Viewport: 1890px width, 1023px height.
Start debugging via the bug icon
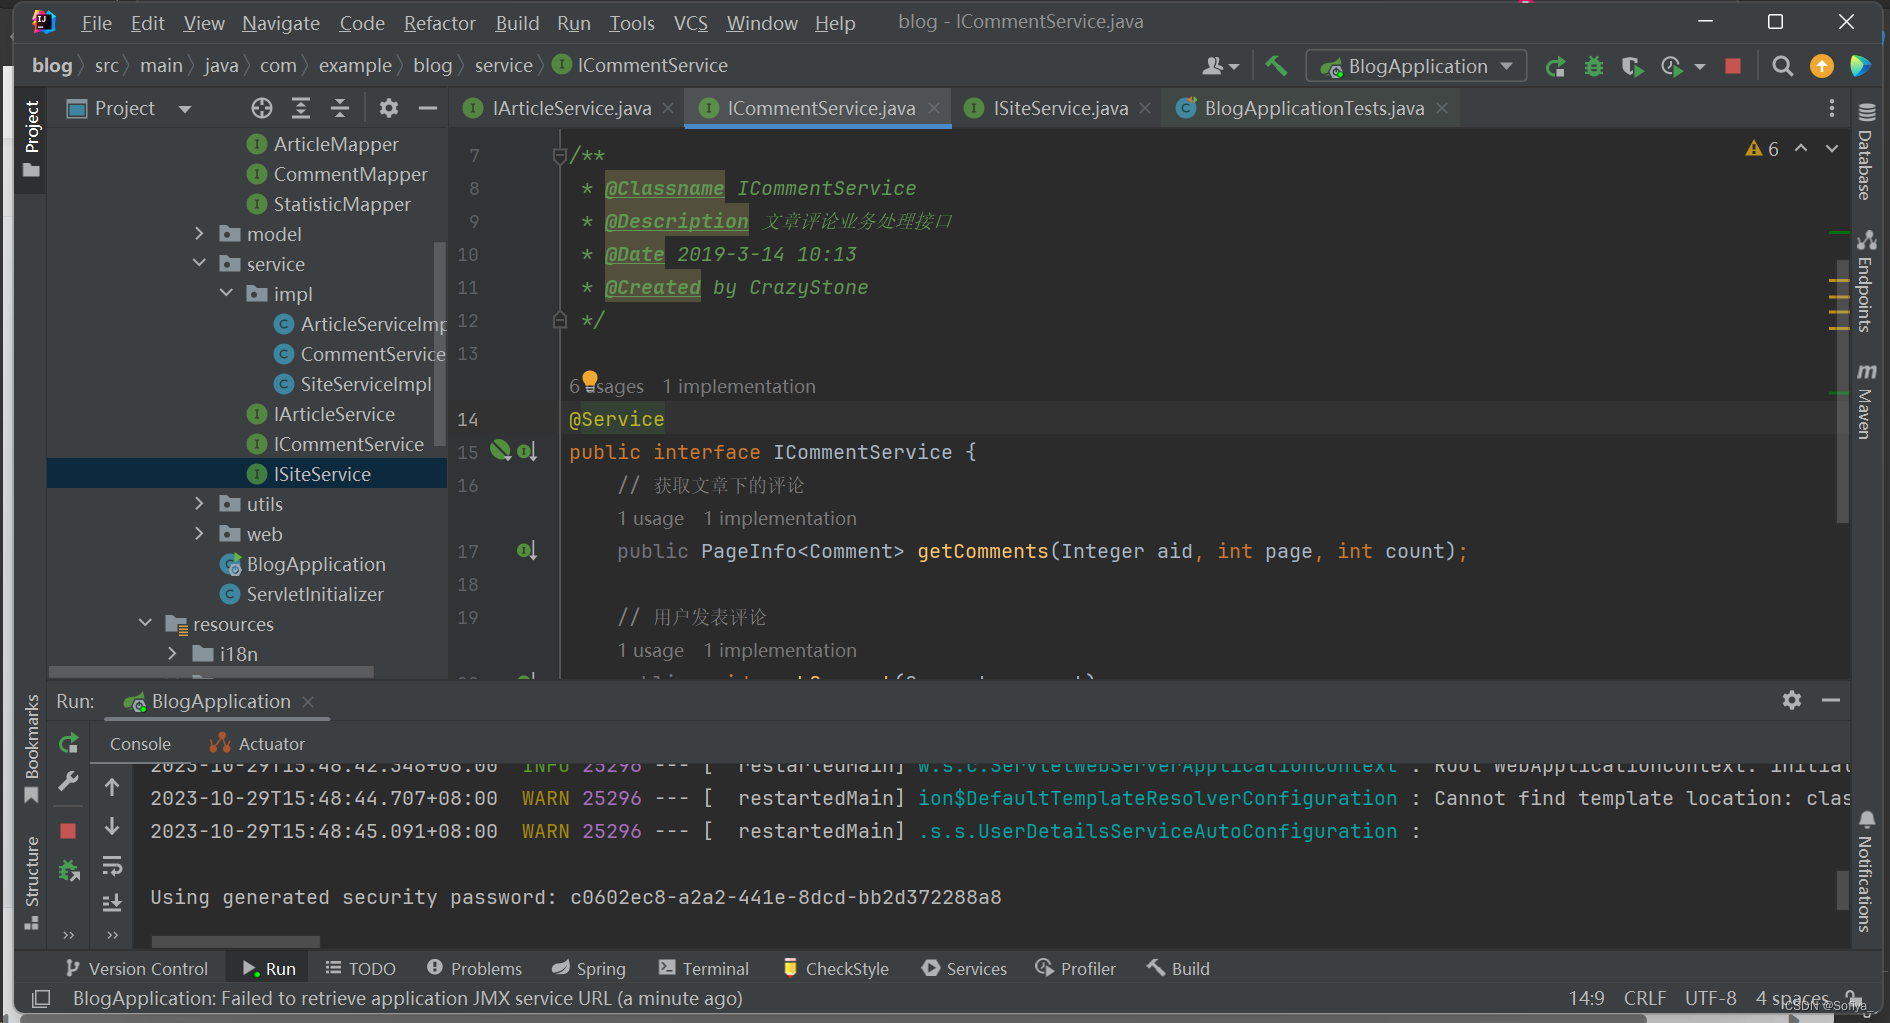(x=1594, y=66)
